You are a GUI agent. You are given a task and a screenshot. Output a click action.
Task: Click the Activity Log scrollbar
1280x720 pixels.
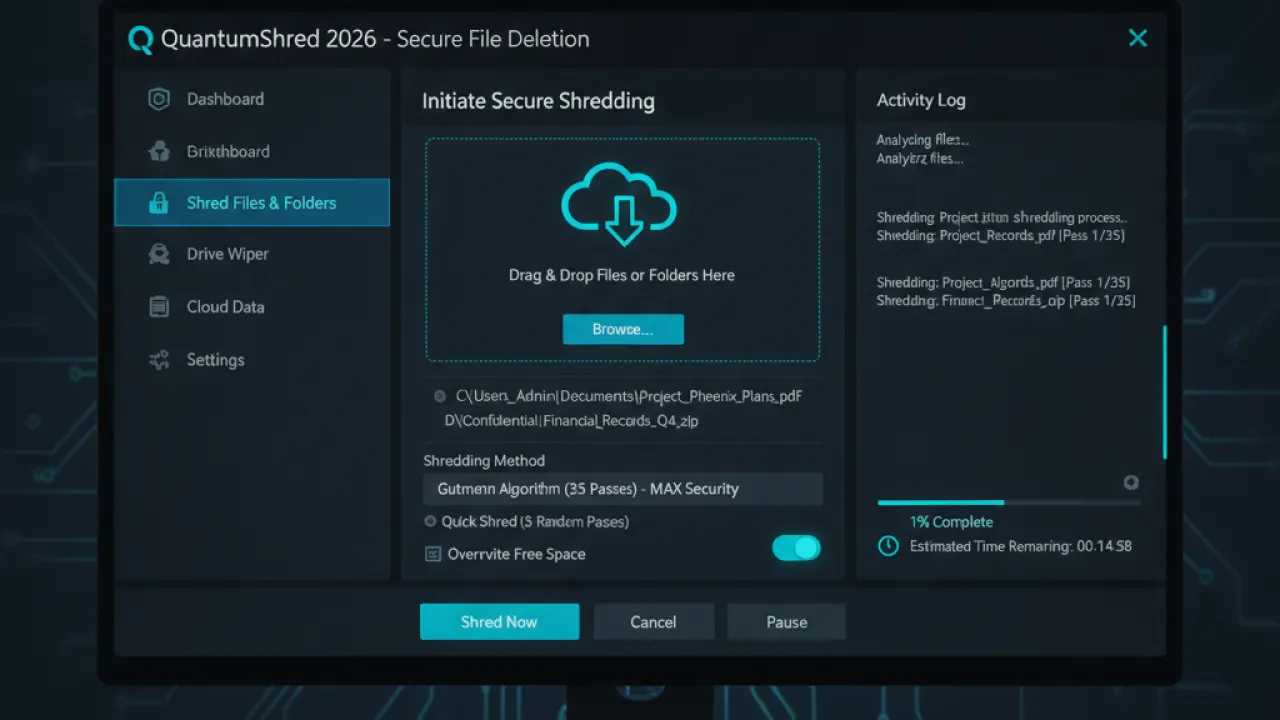point(1165,392)
